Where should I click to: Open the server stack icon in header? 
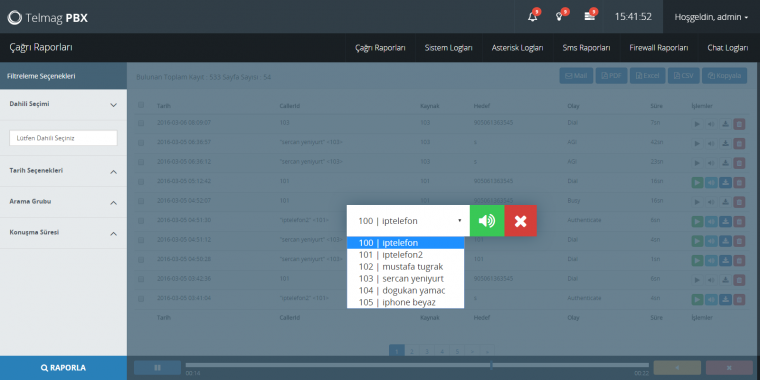(x=589, y=16)
